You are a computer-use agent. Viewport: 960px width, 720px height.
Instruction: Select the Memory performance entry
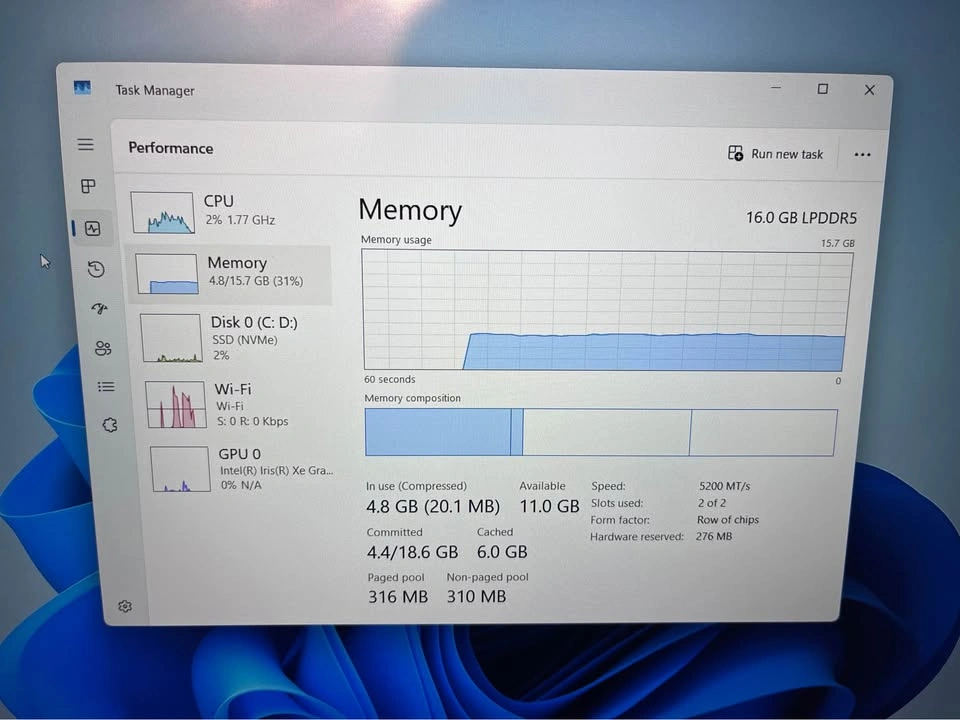tap(230, 273)
